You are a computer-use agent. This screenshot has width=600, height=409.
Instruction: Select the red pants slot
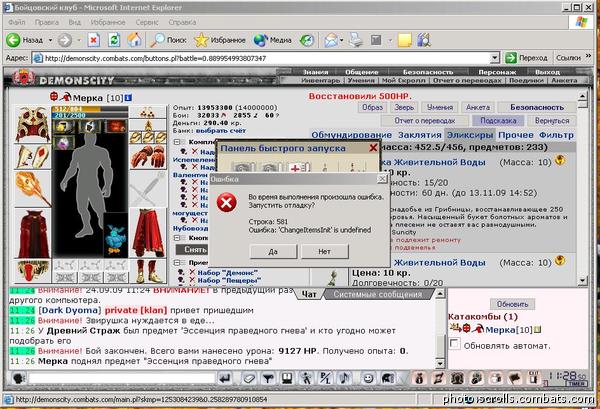click(x=148, y=233)
